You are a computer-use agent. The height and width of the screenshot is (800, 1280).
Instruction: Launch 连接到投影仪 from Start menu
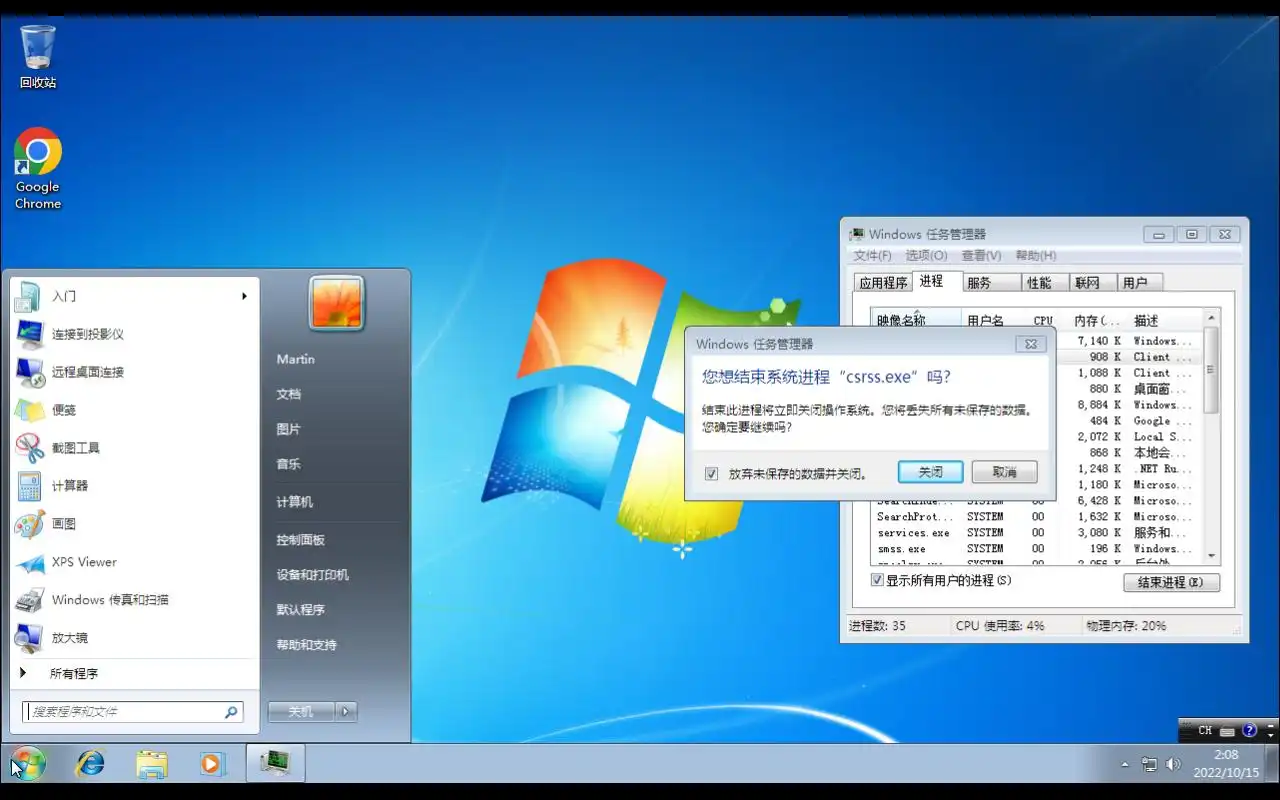tap(134, 334)
